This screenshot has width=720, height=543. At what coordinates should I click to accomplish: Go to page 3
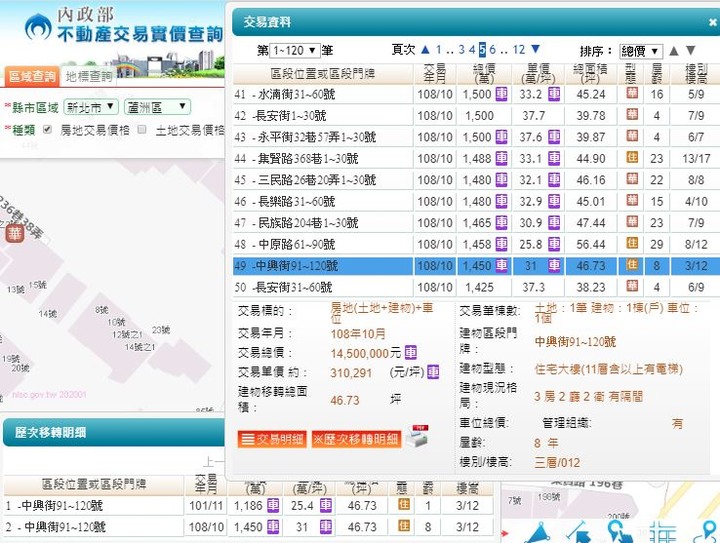click(461, 50)
